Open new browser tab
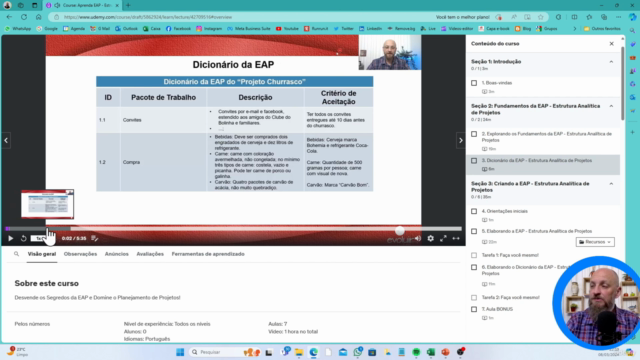The height and width of the screenshot is (360, 640). click(128, 5)
